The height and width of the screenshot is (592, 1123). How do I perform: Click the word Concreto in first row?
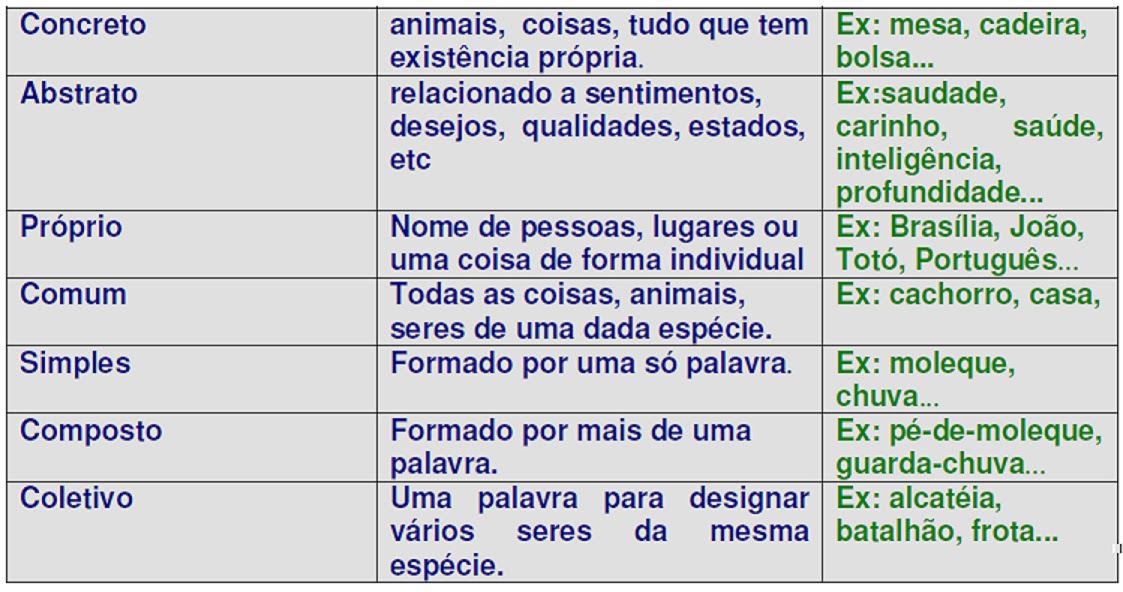point(83,24)
